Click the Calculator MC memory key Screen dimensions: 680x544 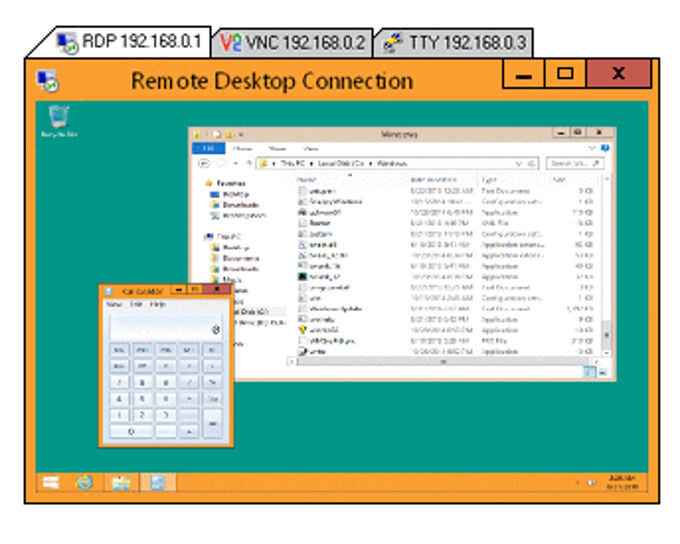tap(119, 350)
